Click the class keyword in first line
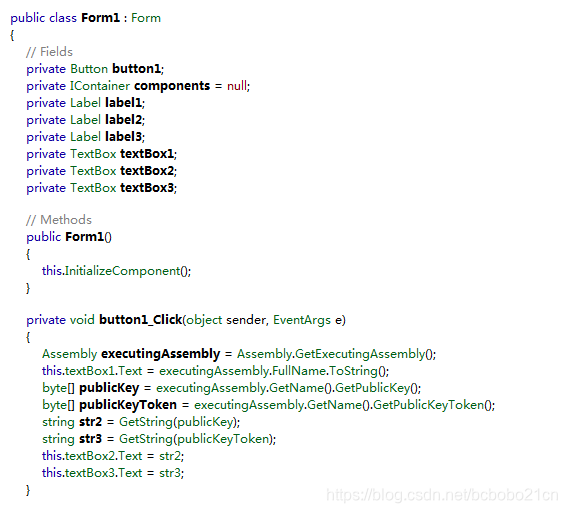The image size is (567, 513). tap(63, 18)
